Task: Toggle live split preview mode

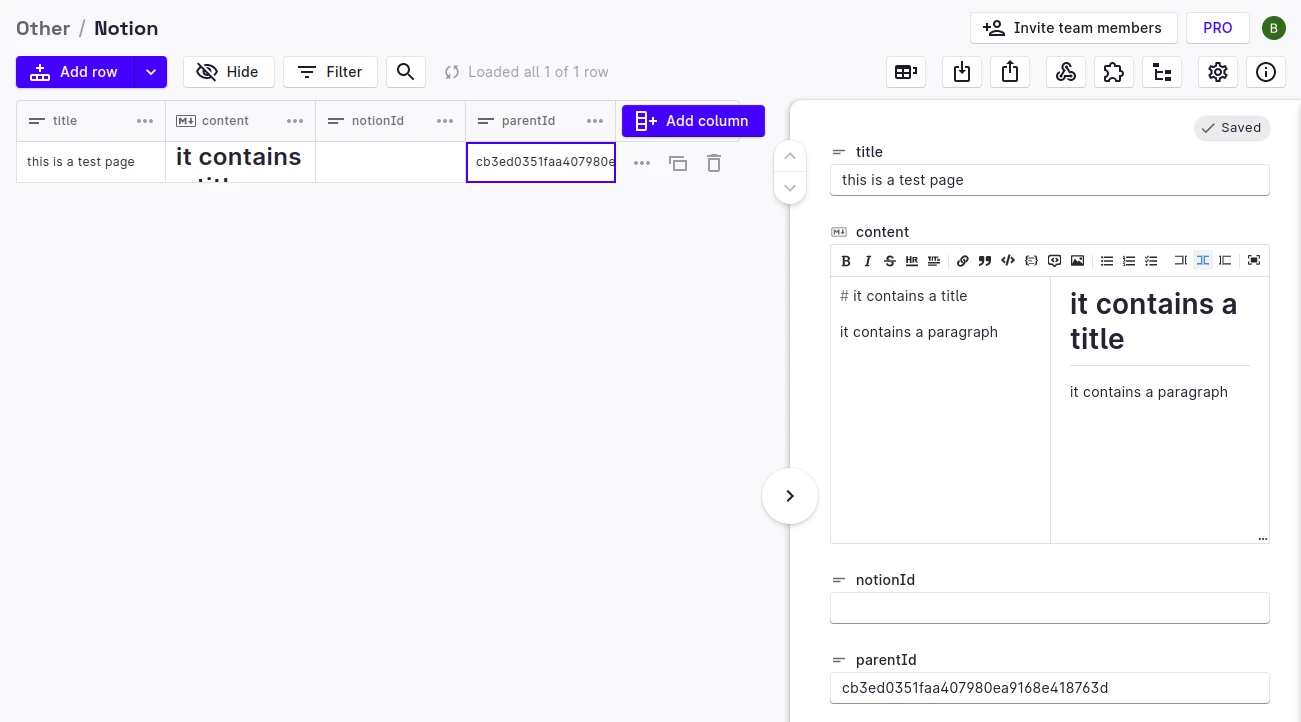Action: 1203,261
